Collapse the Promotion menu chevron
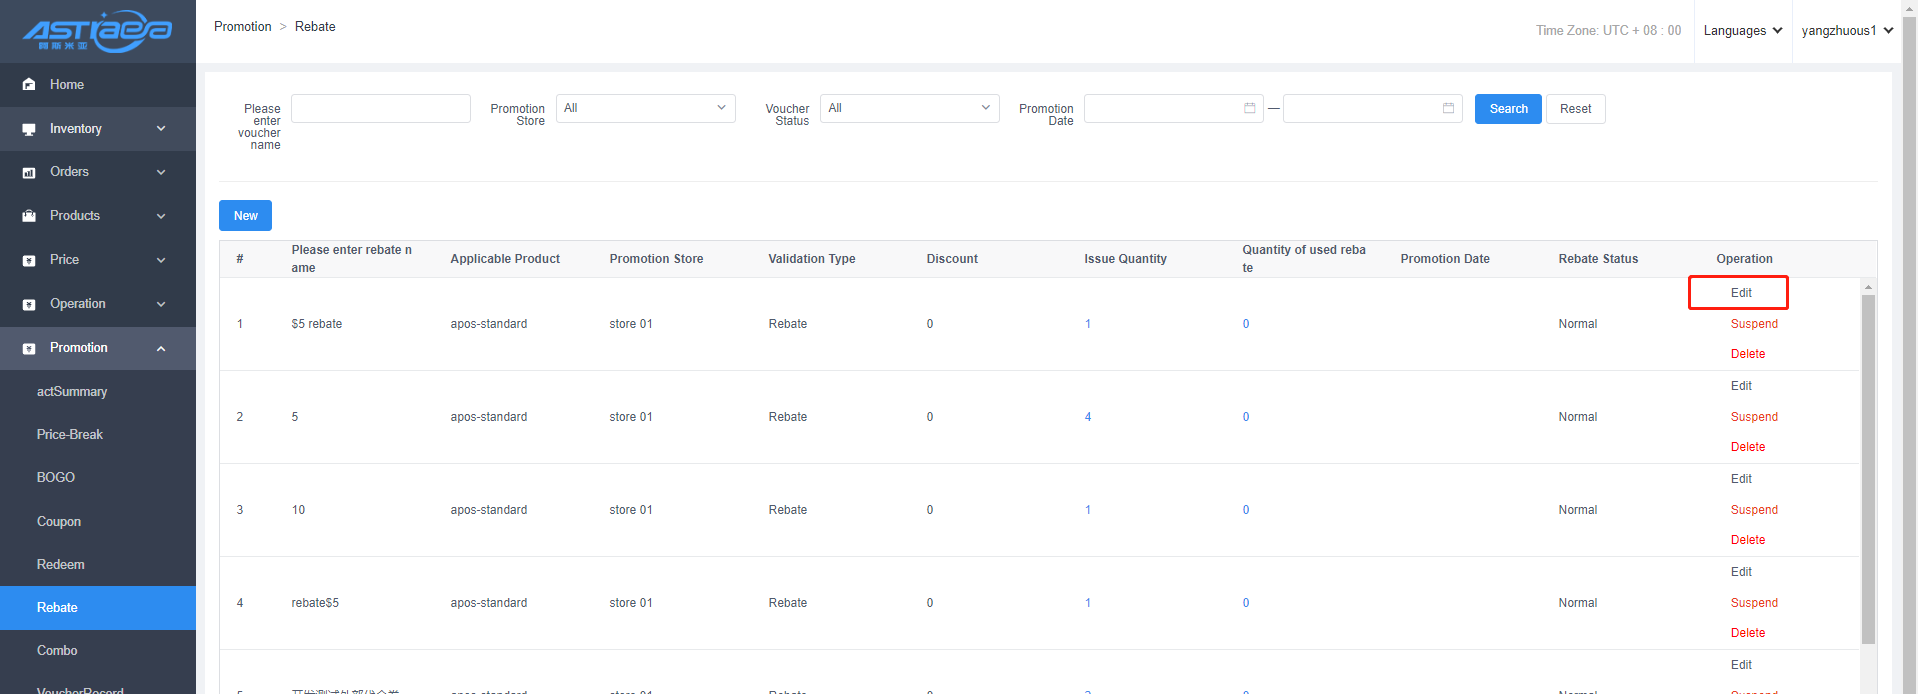The width and height of the screenshot is (1918, 694). (x=161, y=348)
